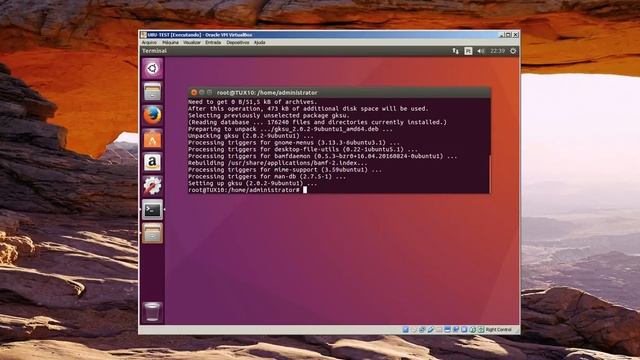640x360 pixels.
Task: Click the mouse integration status icon
Action: coord(473,329)
